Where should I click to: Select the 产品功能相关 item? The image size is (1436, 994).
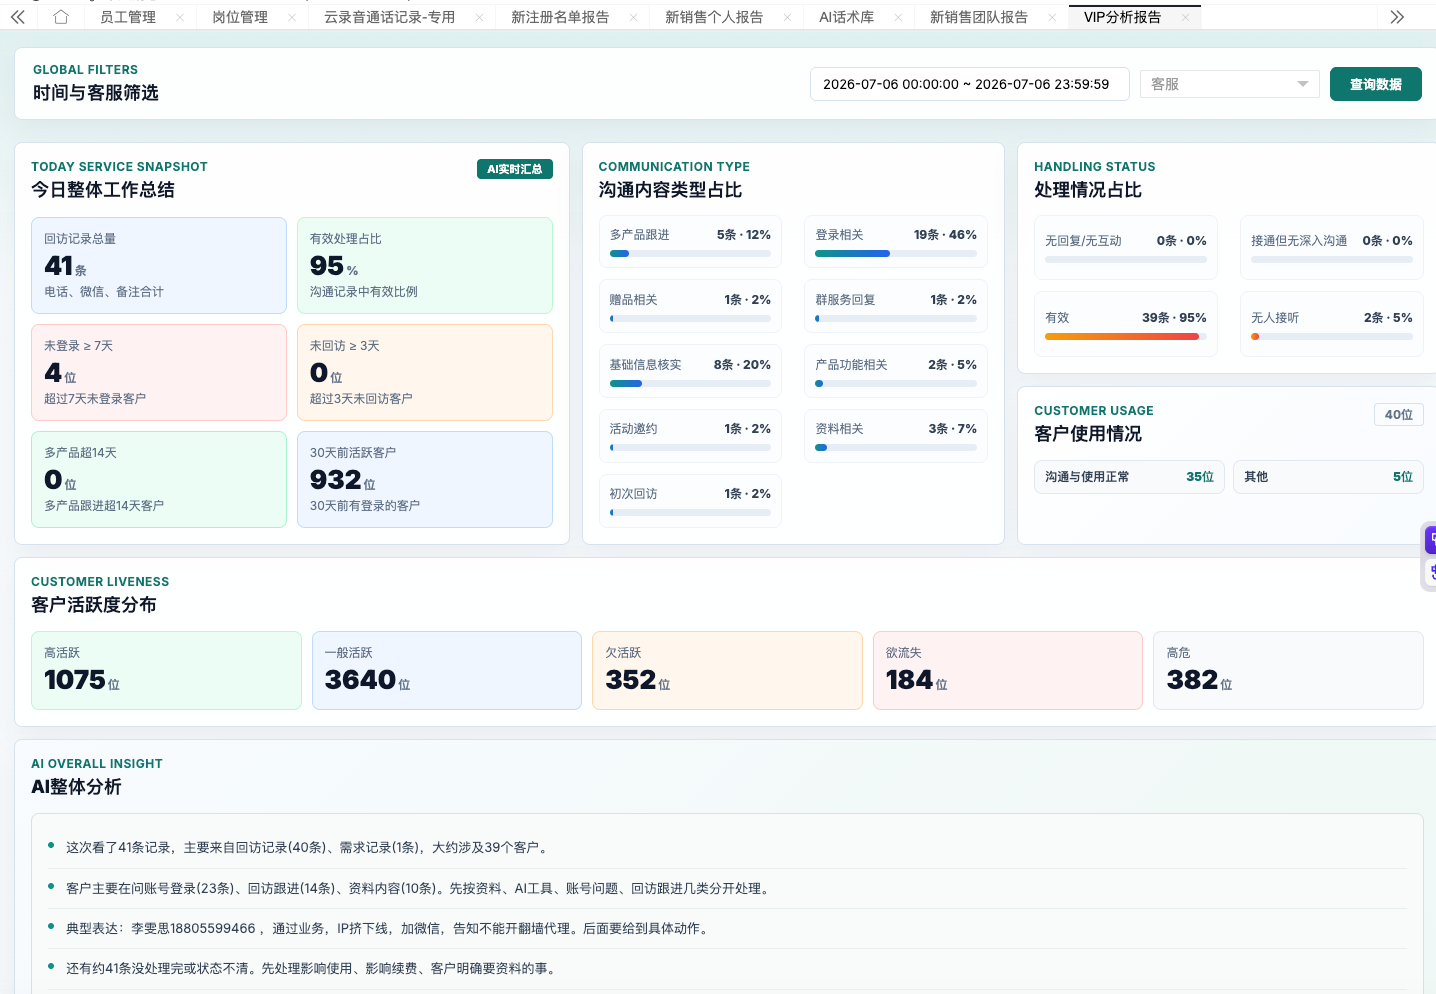(x=896, y=372)
